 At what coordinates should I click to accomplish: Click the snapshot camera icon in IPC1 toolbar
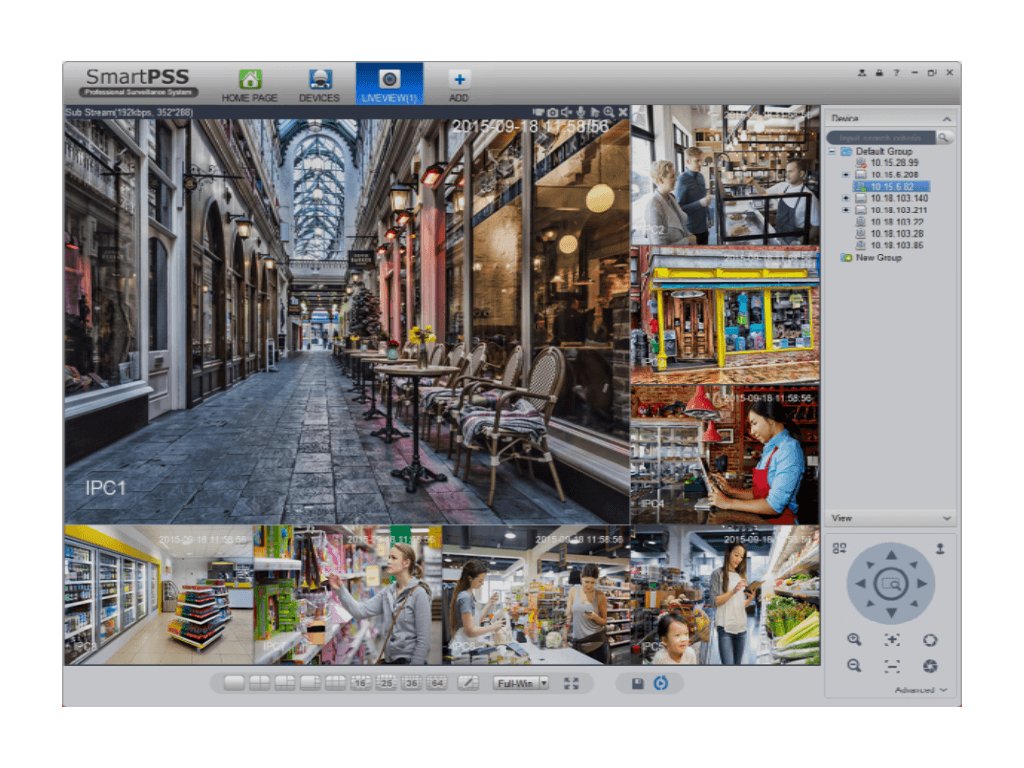pyautogui.click(x=552, y=112)
